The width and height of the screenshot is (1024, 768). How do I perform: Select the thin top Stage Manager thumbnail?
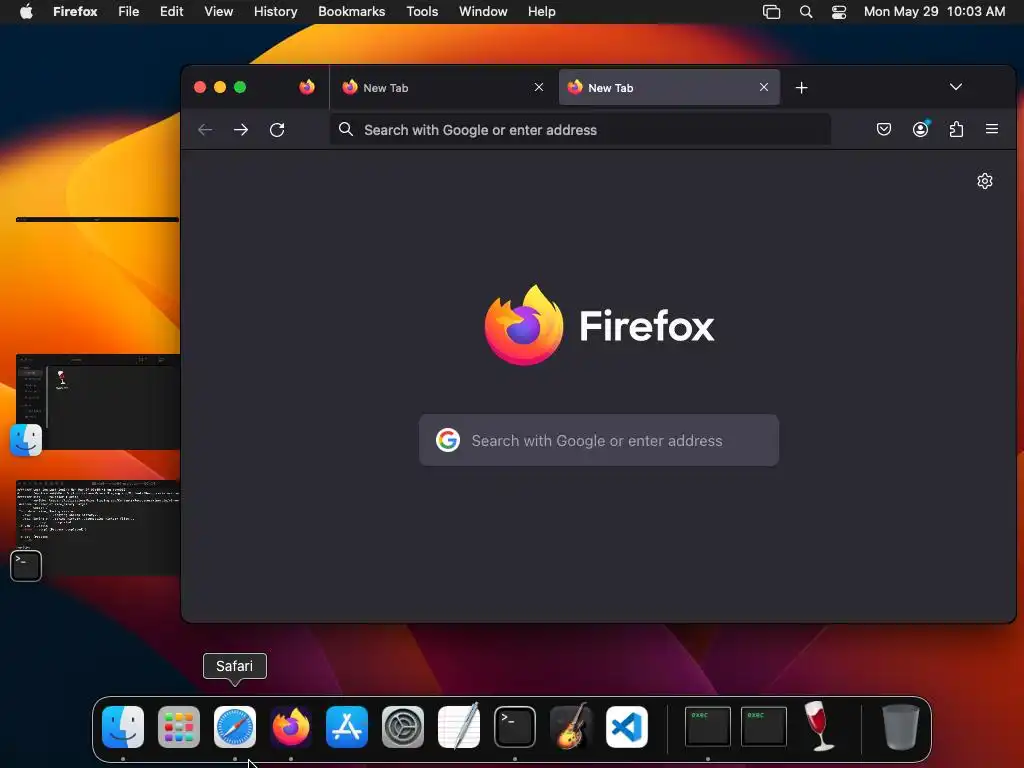coord(97,219)
